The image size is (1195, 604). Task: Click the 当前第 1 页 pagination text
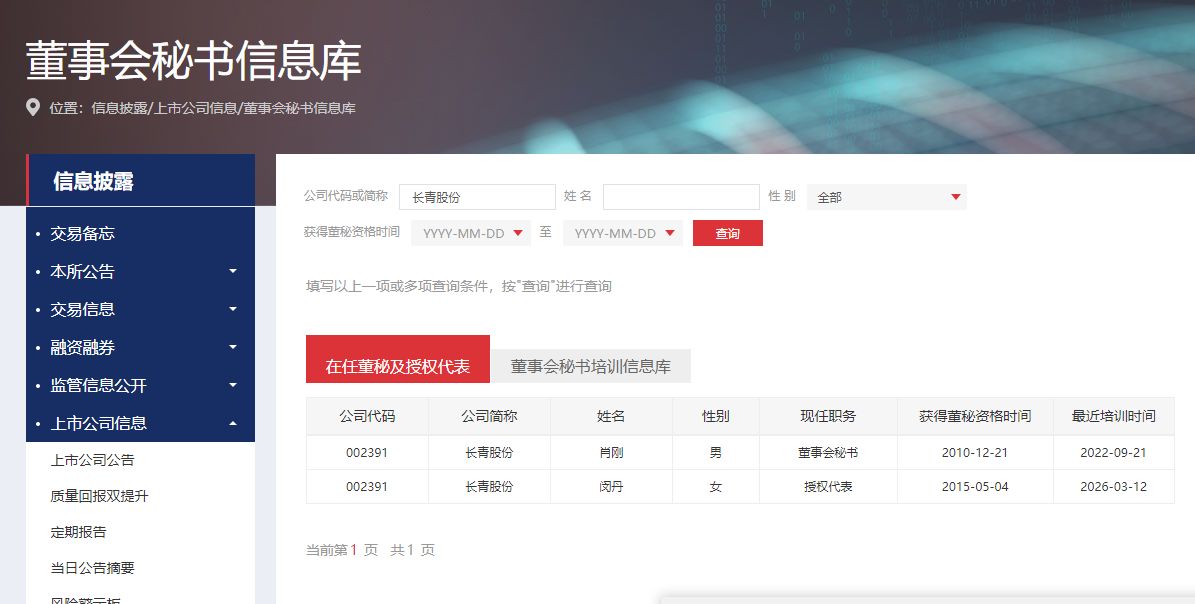click(341, 550)
